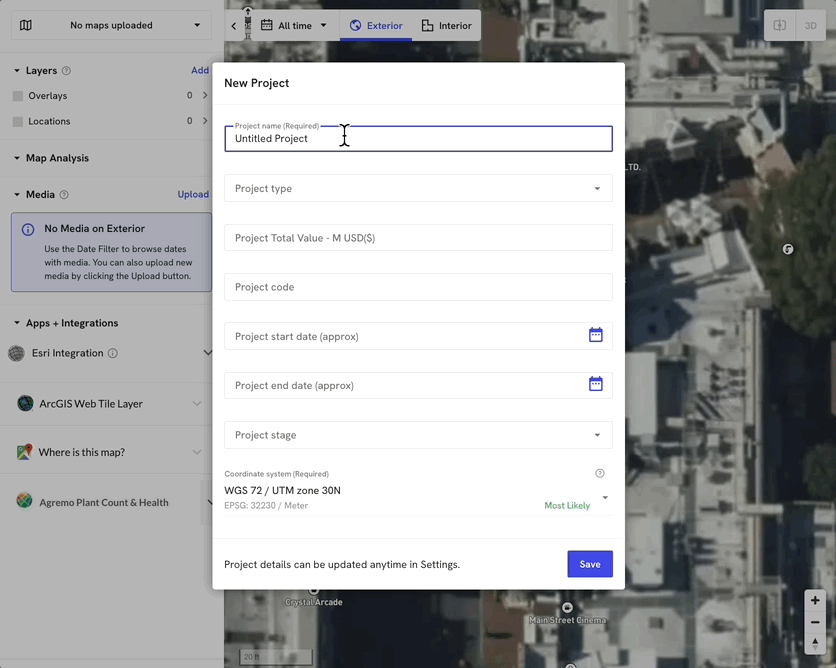The width and height of the screenshot is (836, 668).
Task: Enable 3D map view
Action: (811, 25)
